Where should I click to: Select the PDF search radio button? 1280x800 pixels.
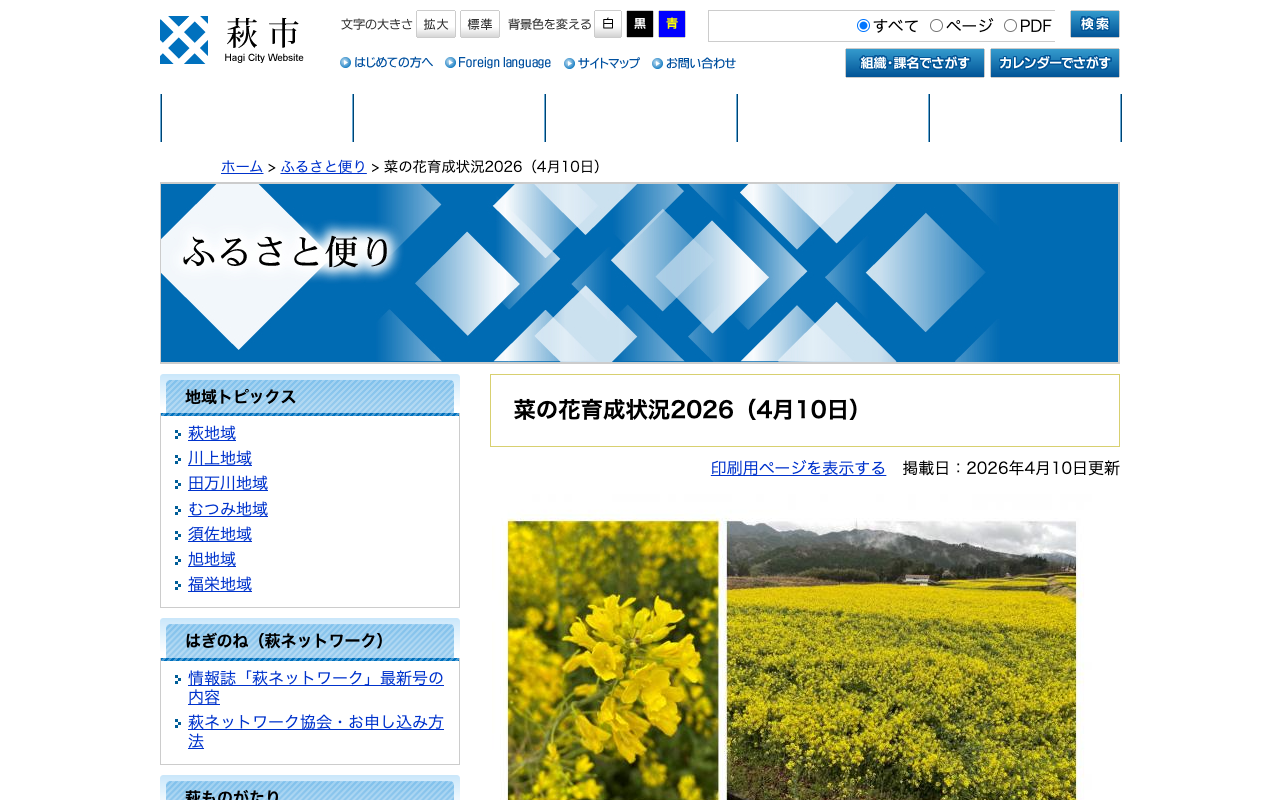click(1011, 26)
